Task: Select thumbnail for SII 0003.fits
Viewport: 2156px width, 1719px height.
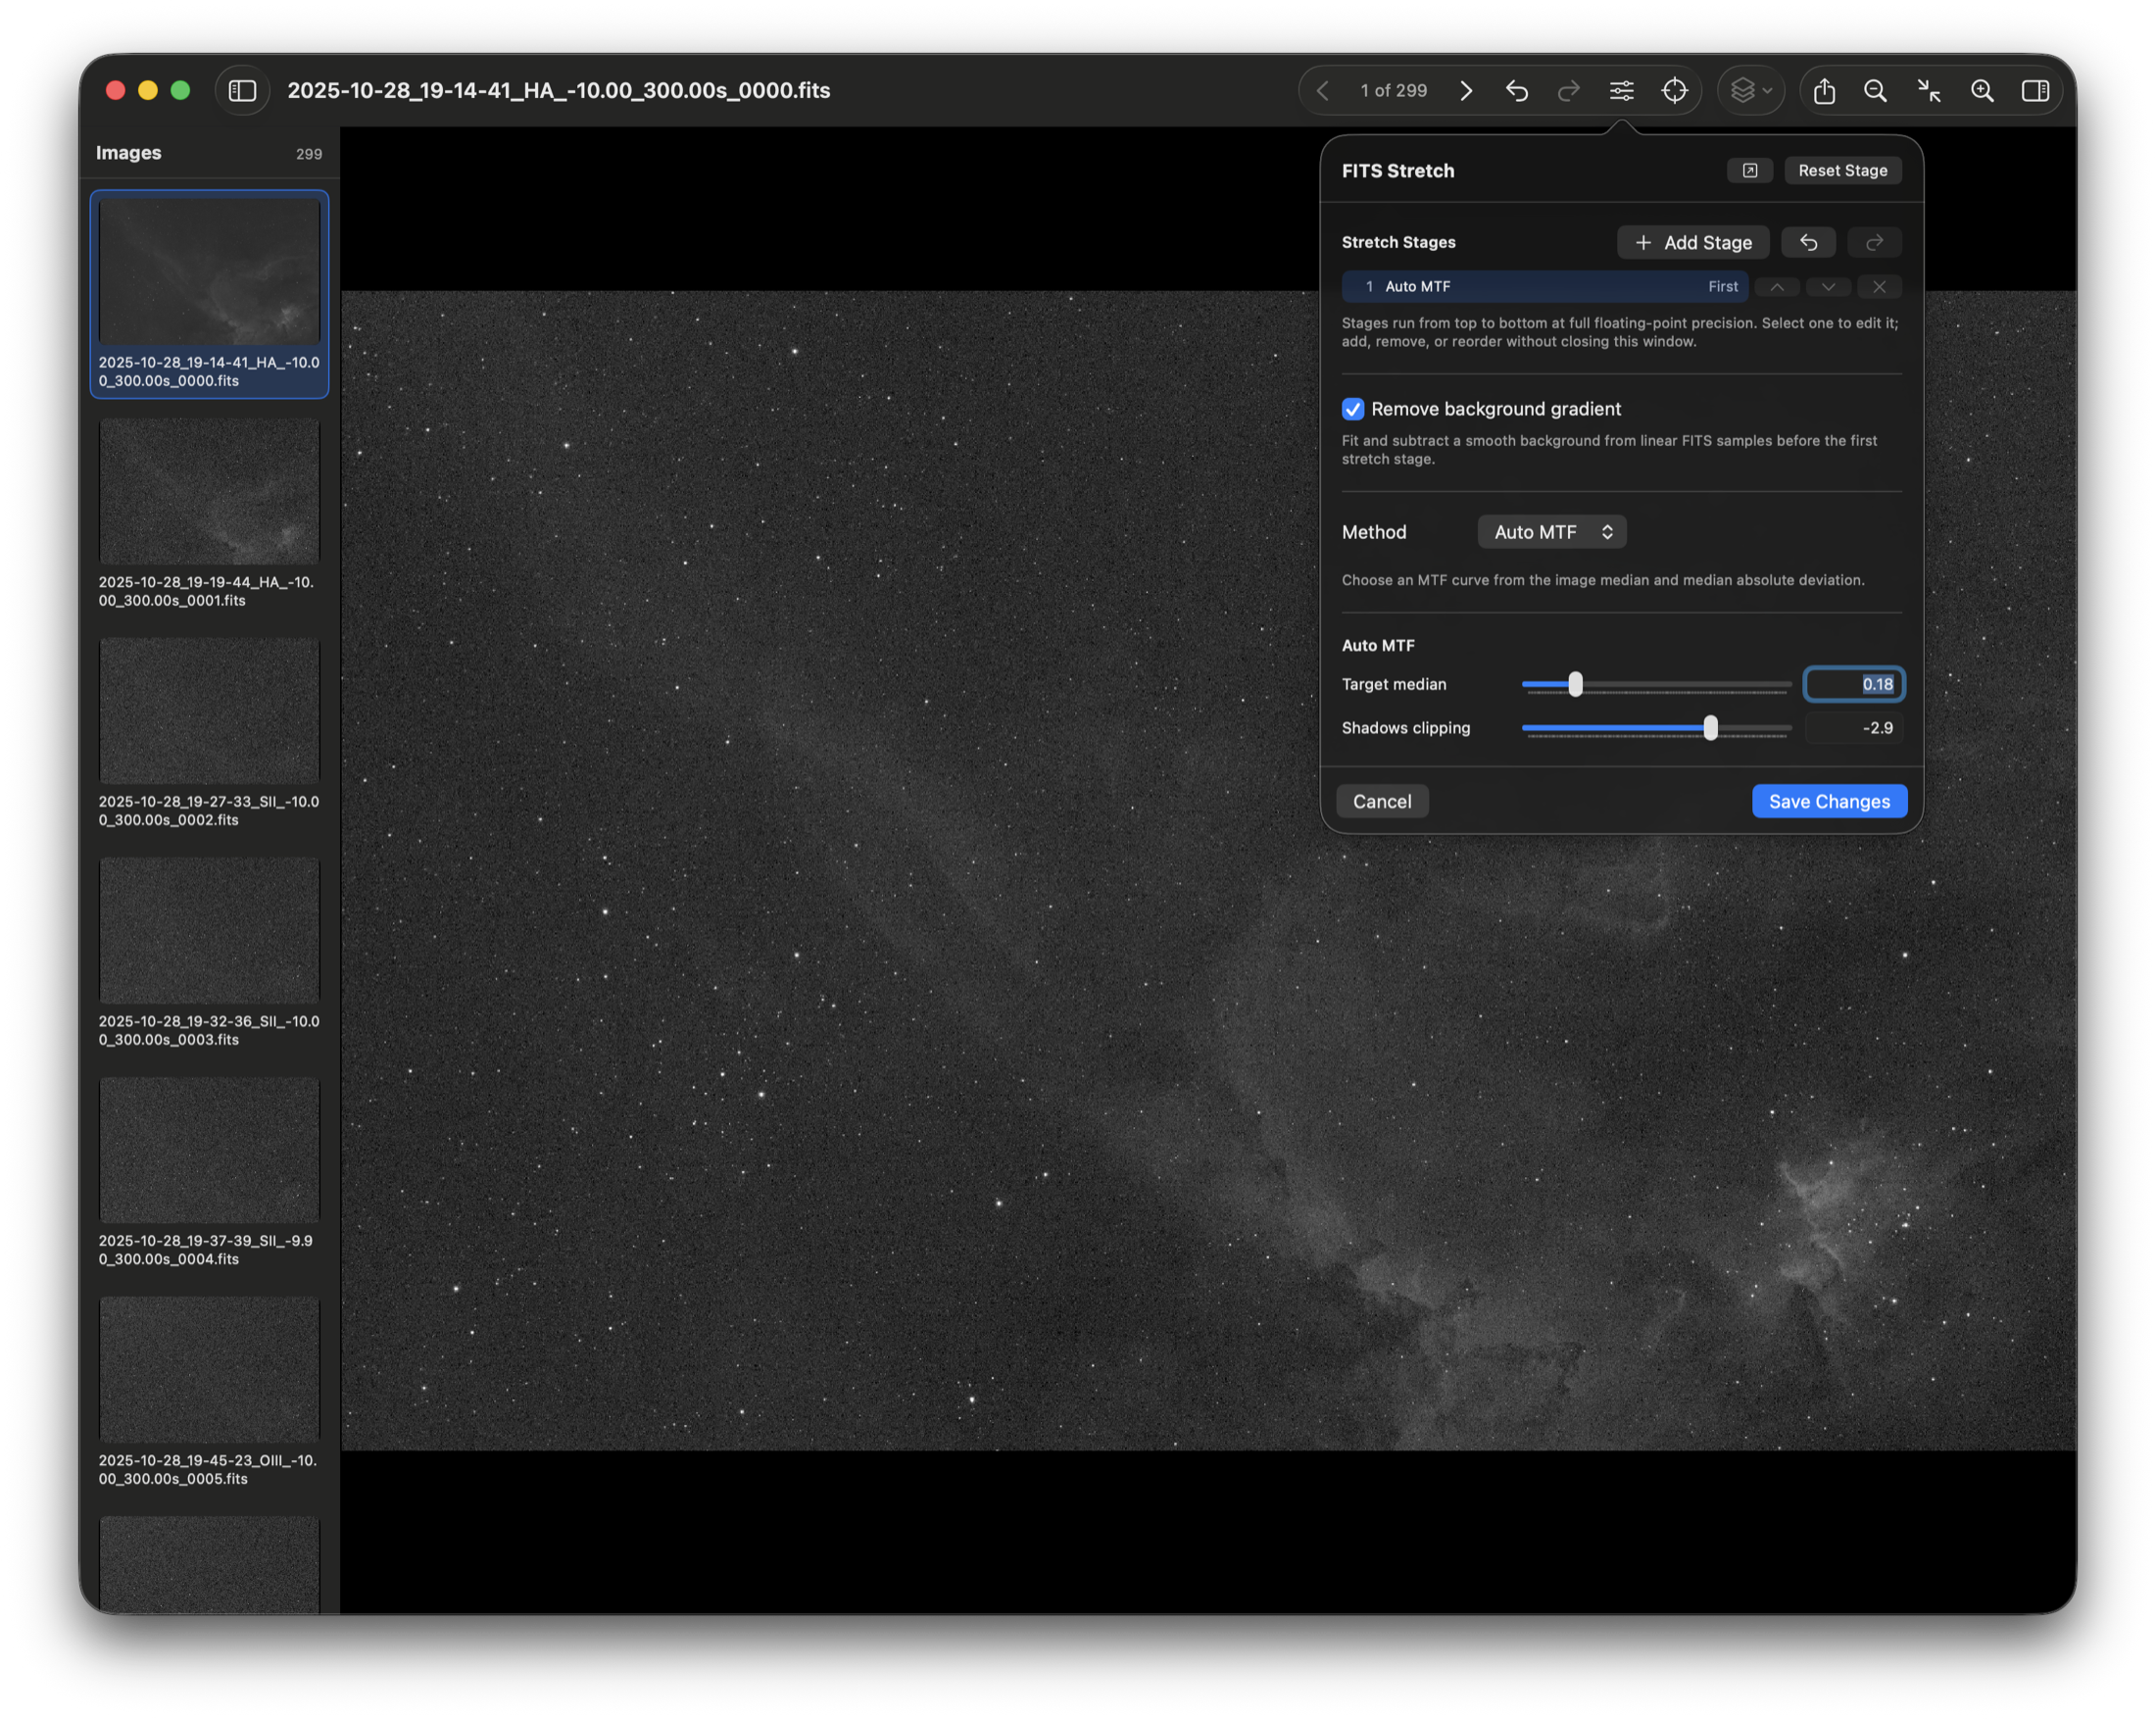Action: (x=209, y=930)
